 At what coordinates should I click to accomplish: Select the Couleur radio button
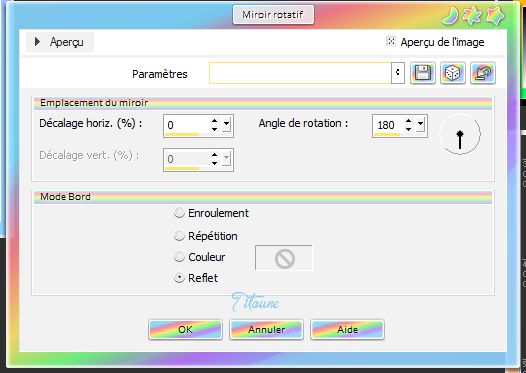coord(179,257)
